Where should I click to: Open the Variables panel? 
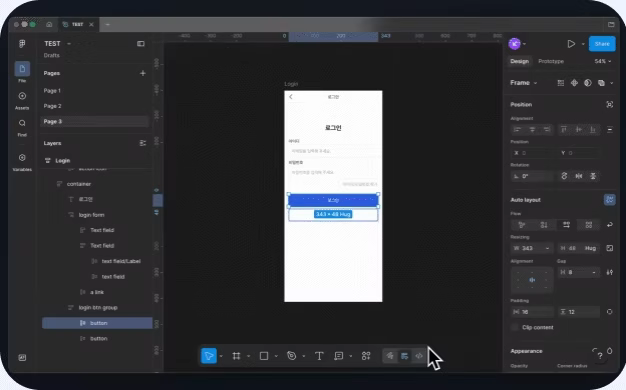click(x=22, y=158)
